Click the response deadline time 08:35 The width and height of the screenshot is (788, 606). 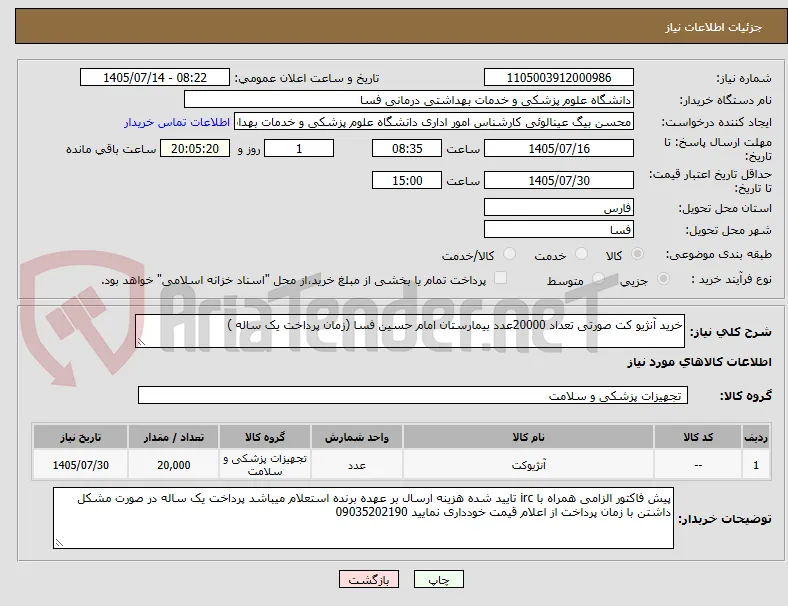click(x=407, y=148)
